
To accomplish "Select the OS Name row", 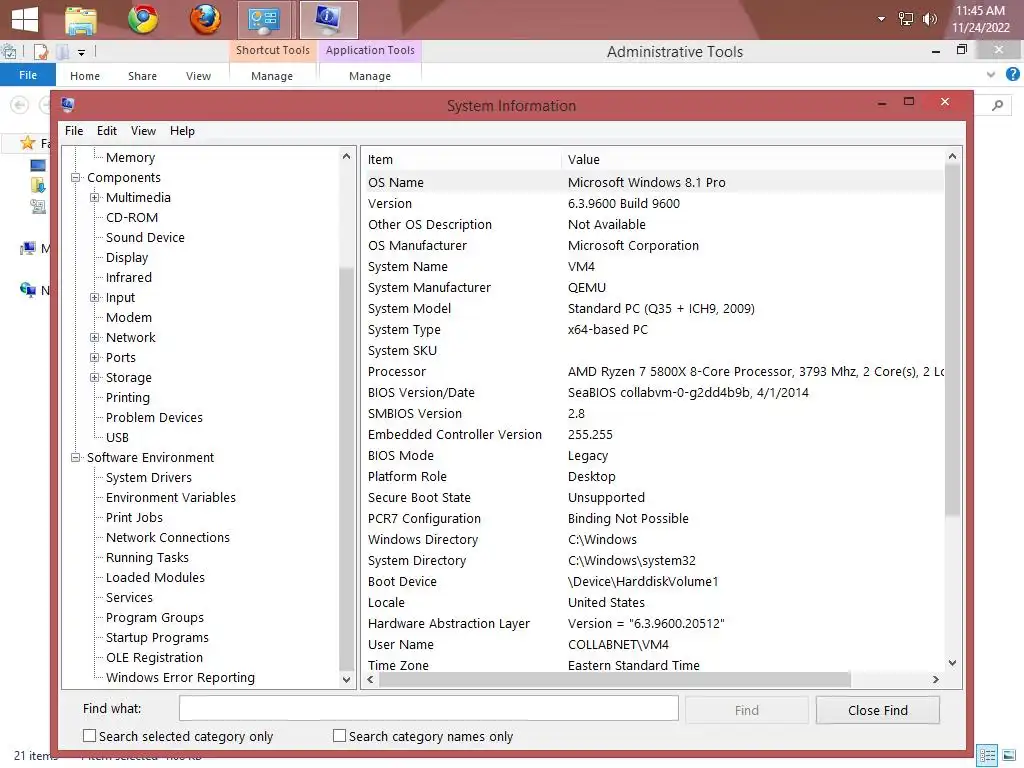I will [653, 182].
